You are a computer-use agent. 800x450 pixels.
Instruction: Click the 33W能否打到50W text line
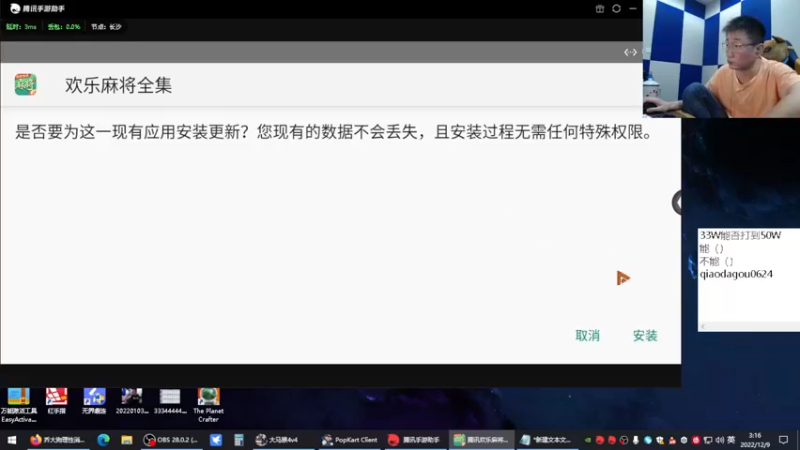tap(740, 235)
